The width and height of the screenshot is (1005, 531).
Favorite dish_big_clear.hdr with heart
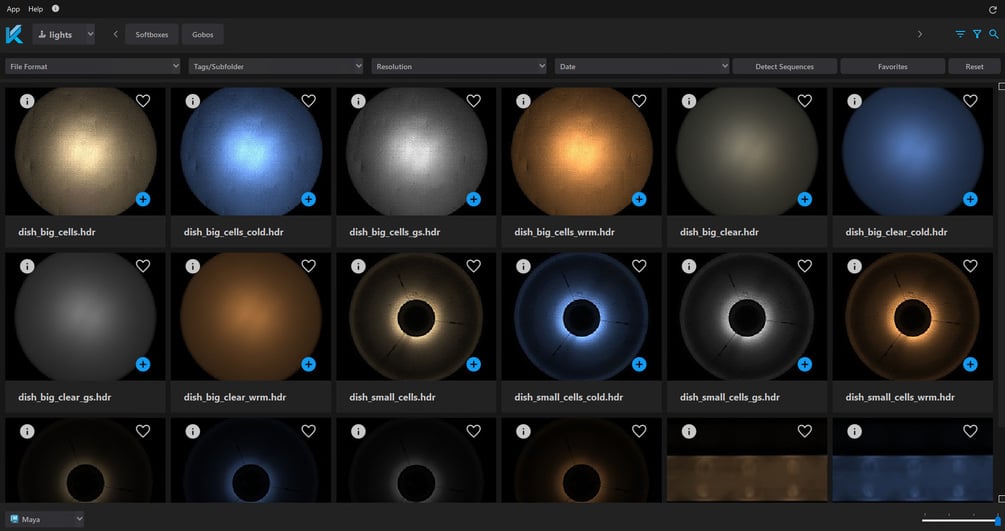click(804, 101)
